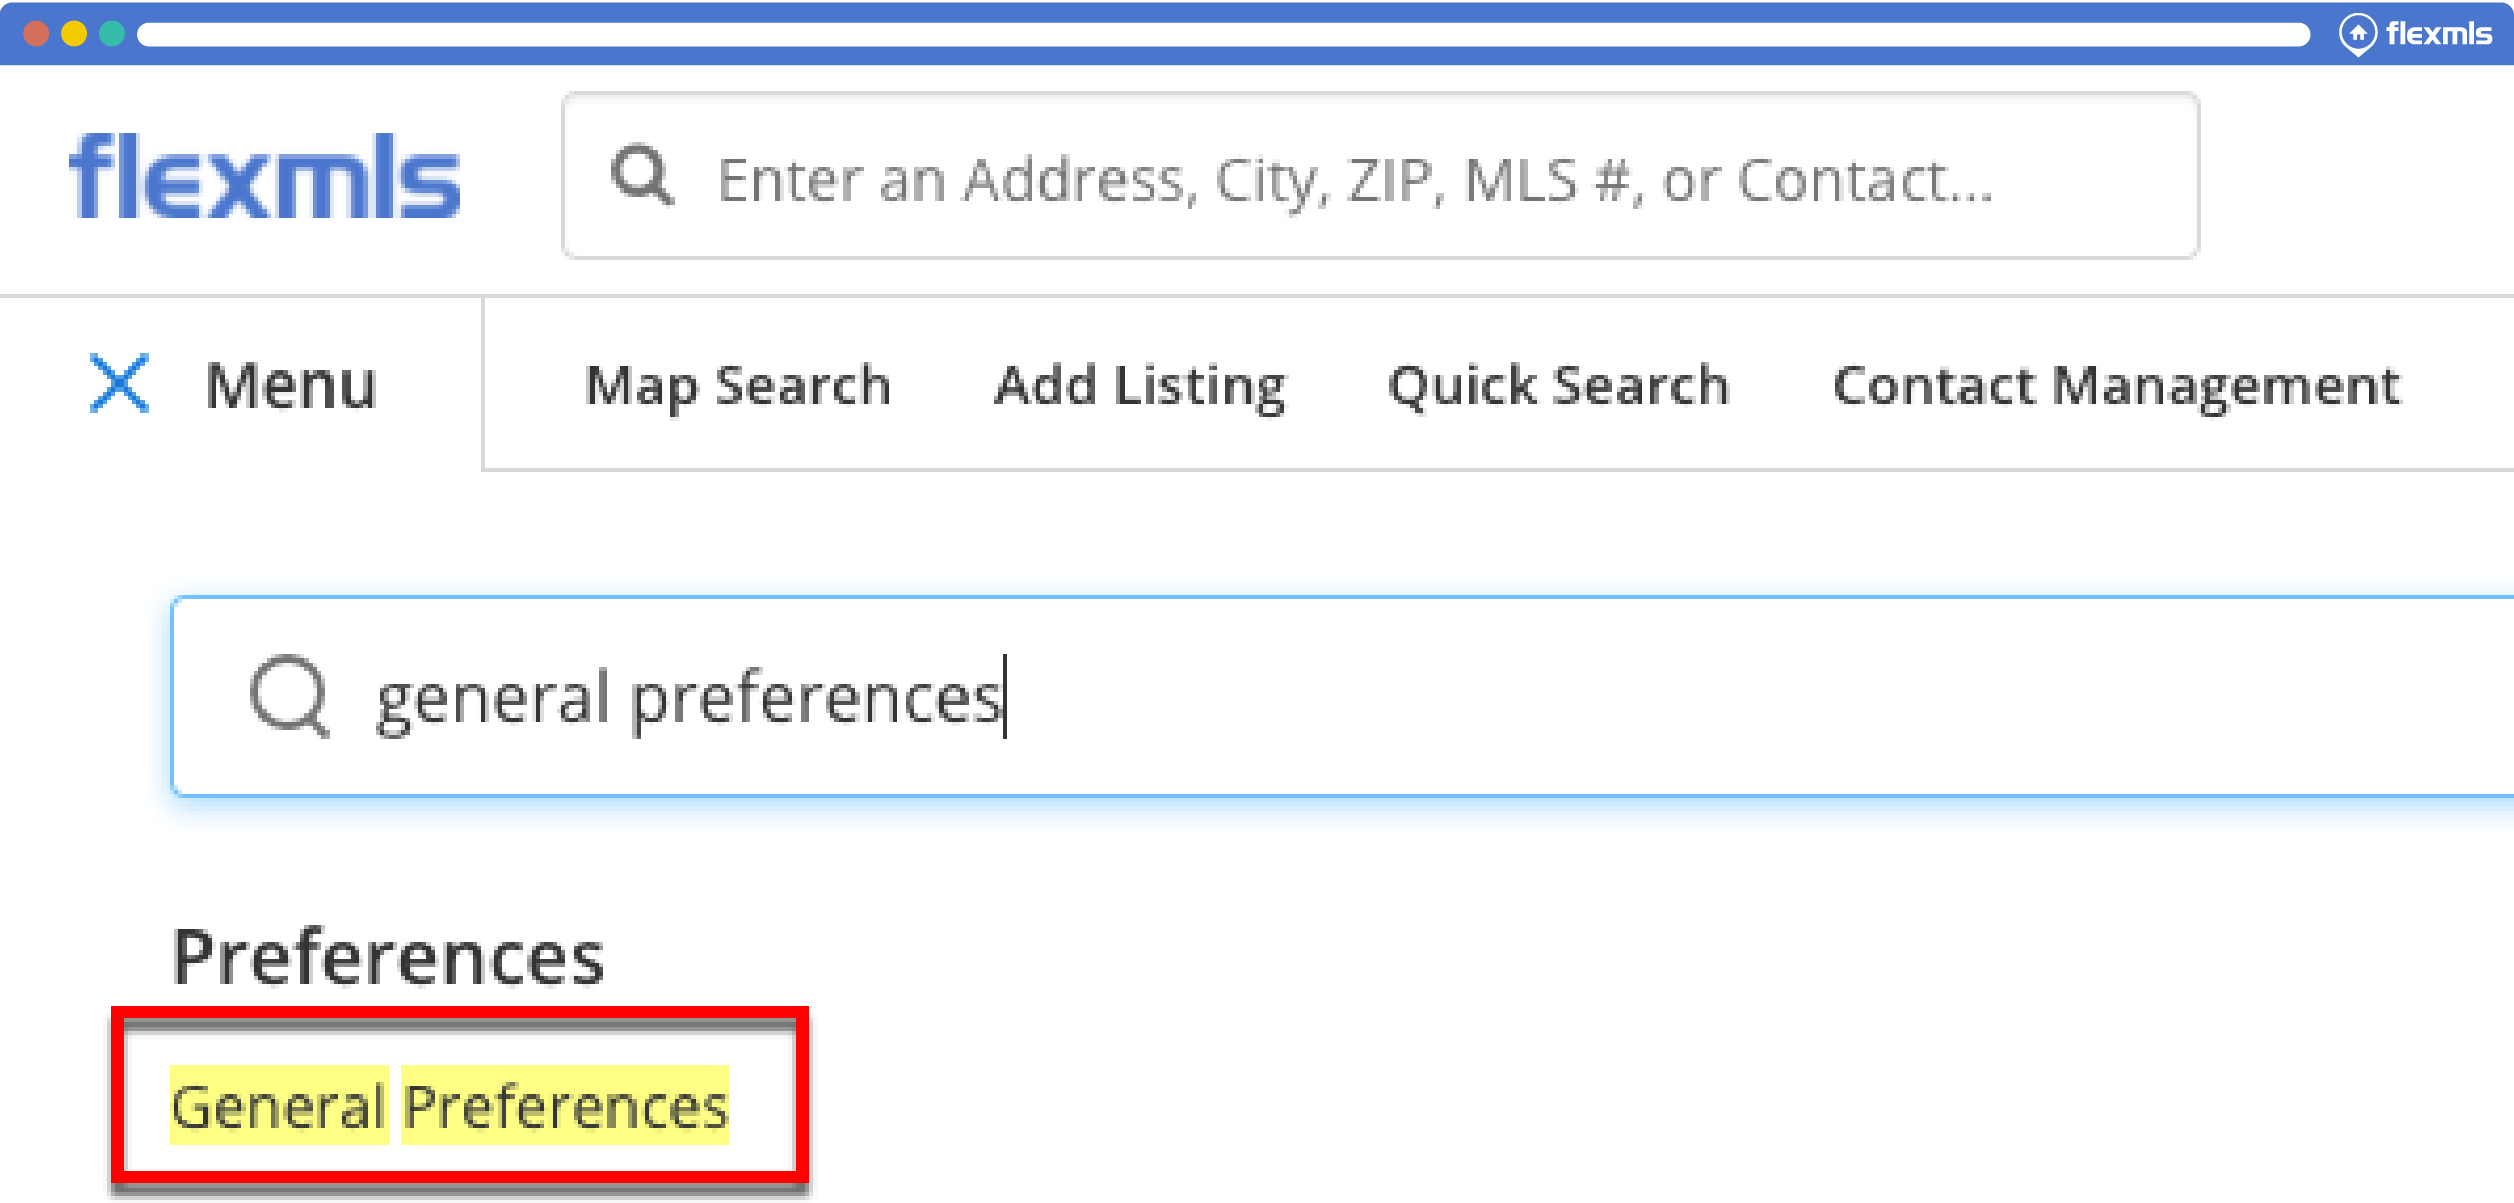
Task: Click the magnifier icon in the menu search box
Action: click(289, 696)
